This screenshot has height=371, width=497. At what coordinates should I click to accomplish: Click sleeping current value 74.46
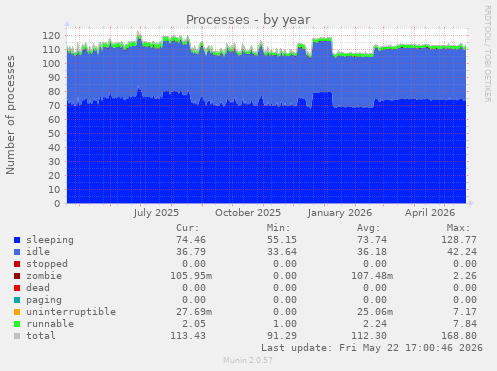[191, 240]
